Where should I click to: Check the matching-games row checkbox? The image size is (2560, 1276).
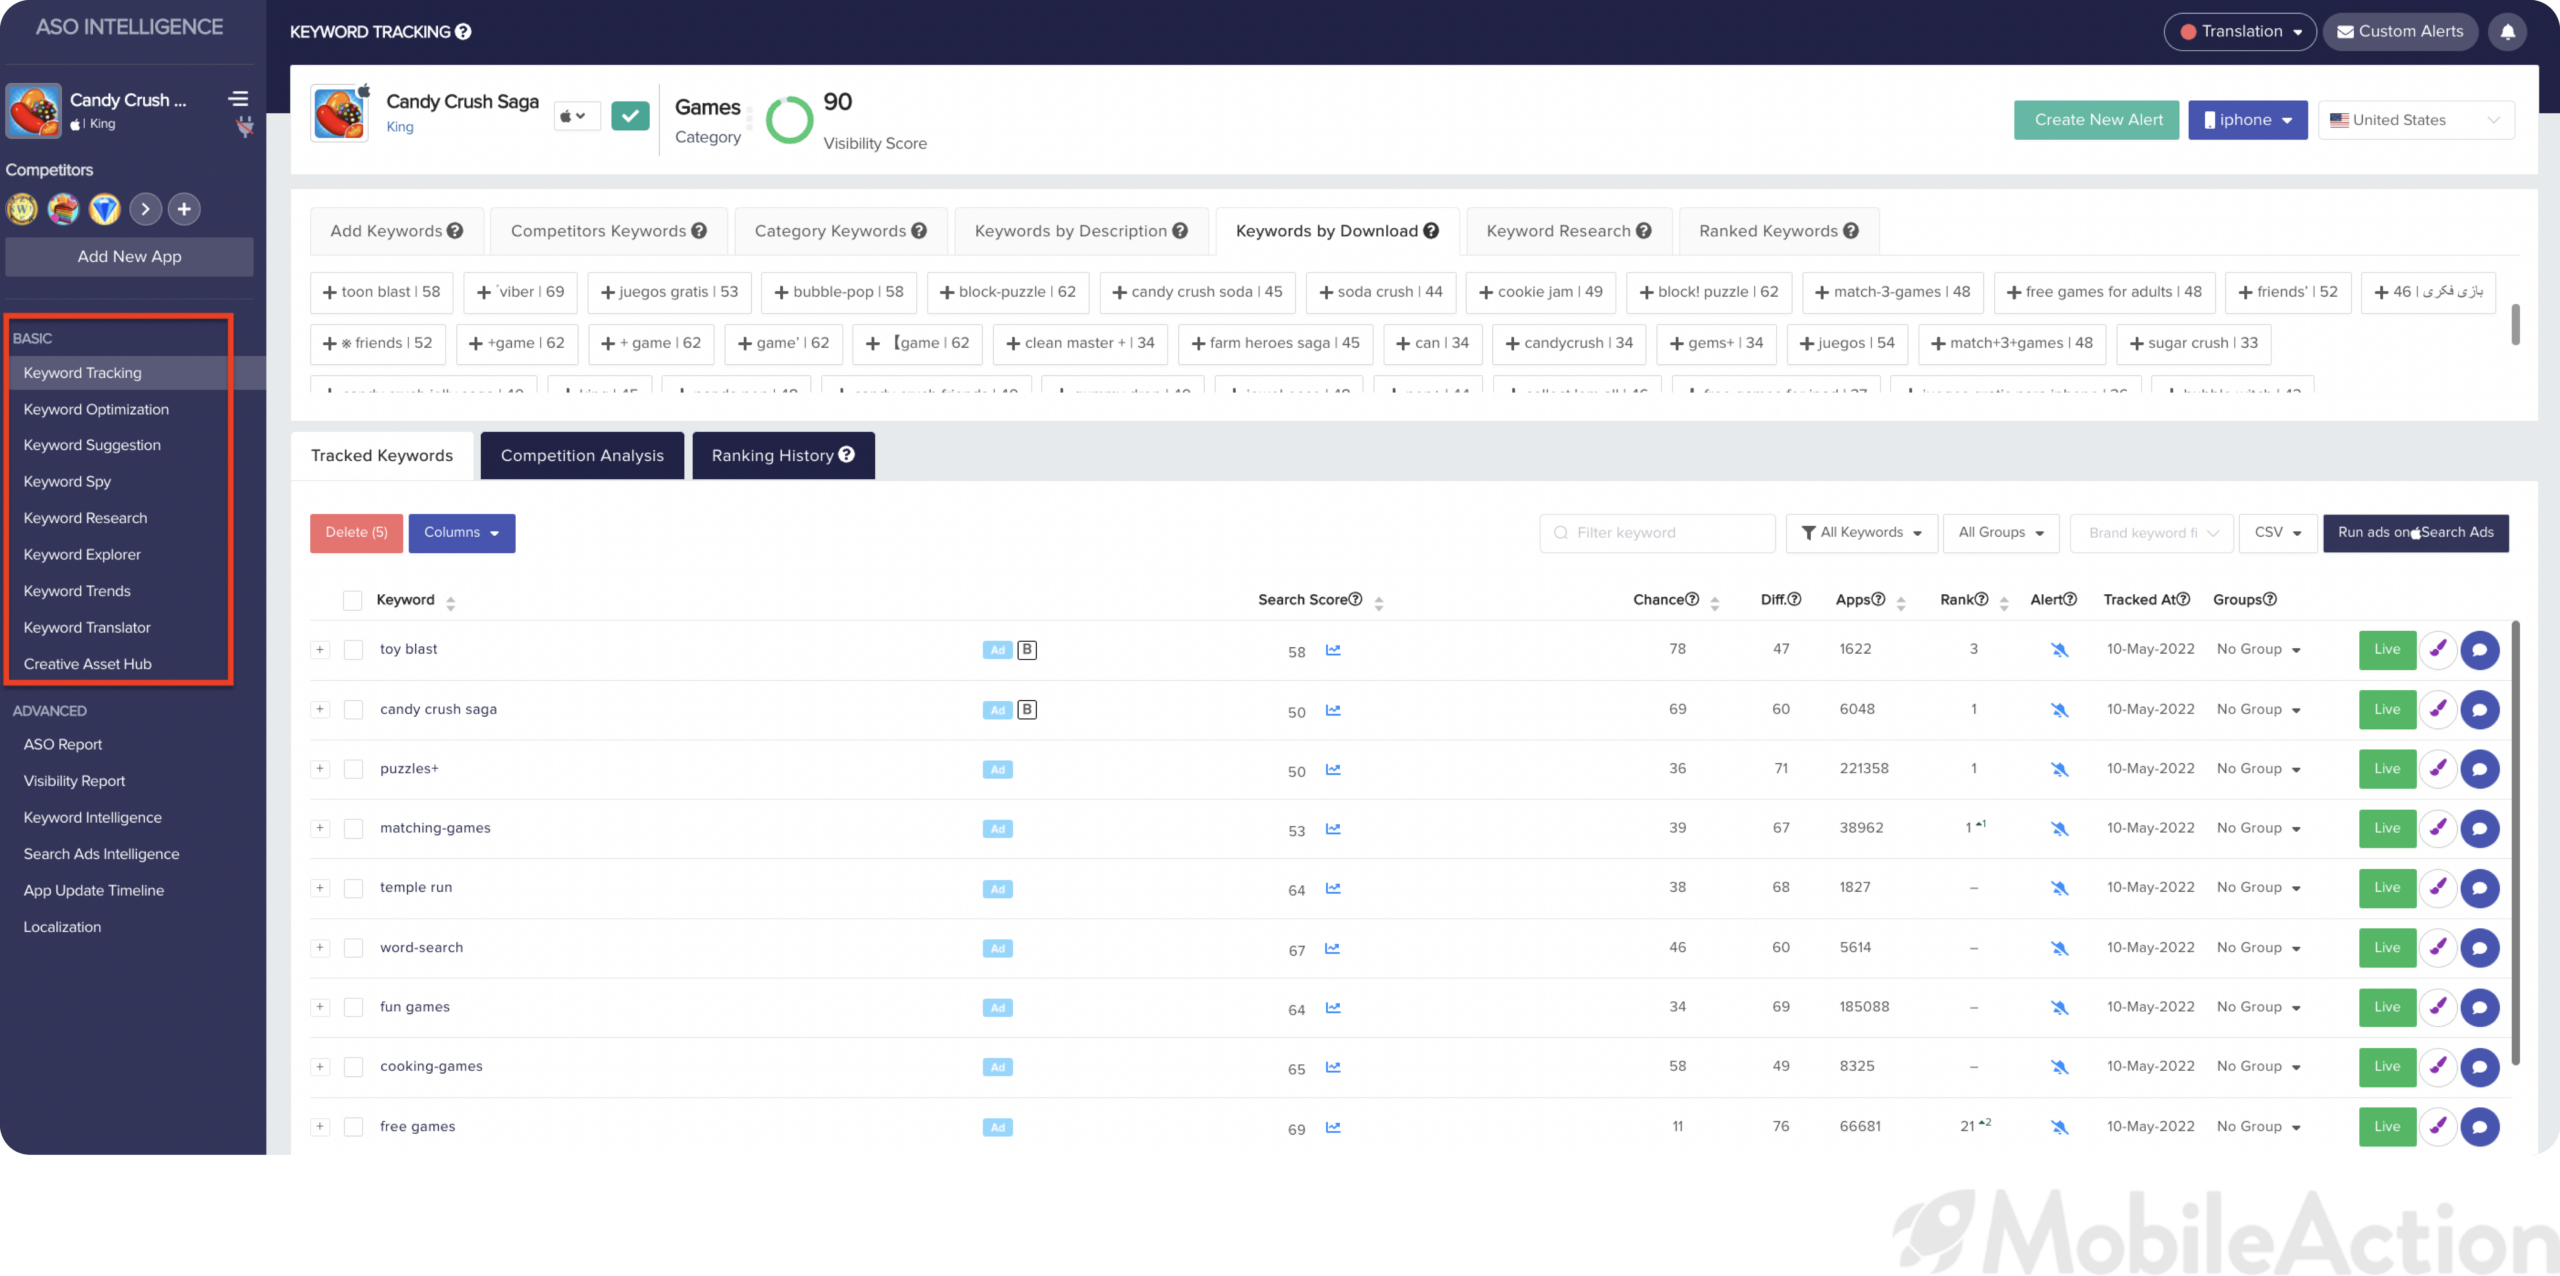(x=353, y=828)
